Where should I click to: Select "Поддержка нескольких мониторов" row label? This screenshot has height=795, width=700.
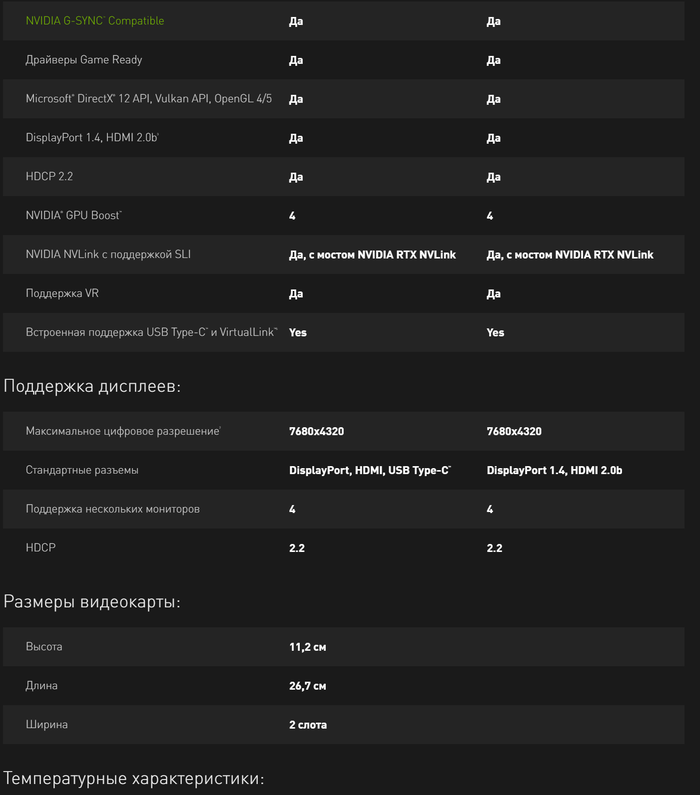point(113,509)
